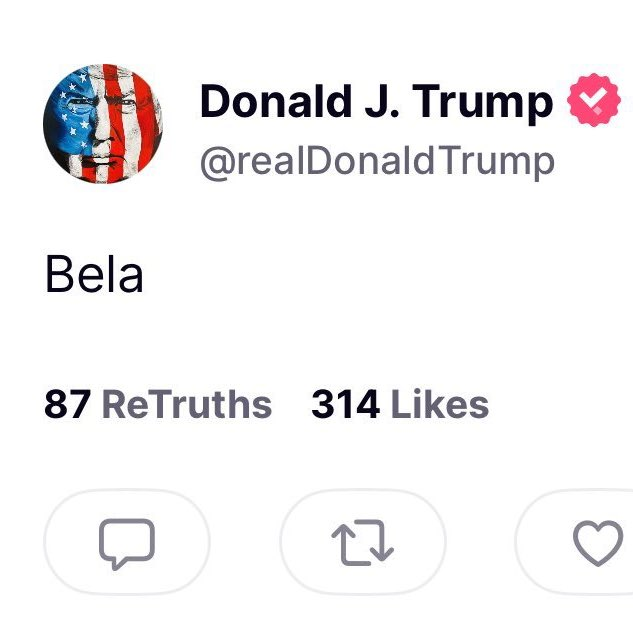This screenshot has height=633, width=633.
Task: Toggle ReTruth on the Bela post
Action: [x=362, y=545]
